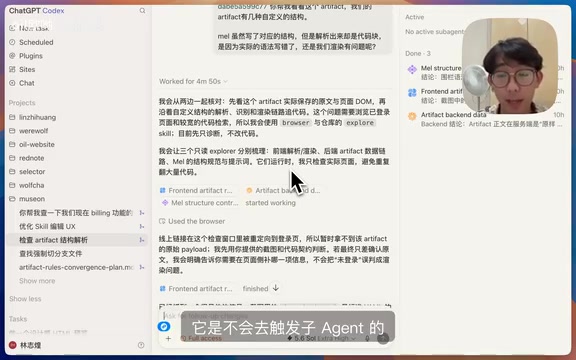This screenshot has width=576, height=360.
Task: Click the search magnifier icon in sidebar header
Action: coord(142,11)
